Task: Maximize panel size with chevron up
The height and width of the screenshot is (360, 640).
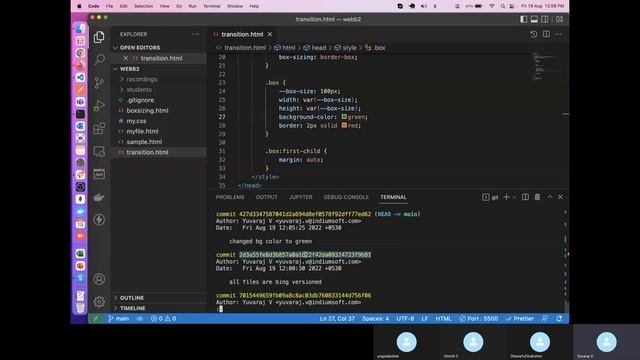Action: (x=550, y=197)
